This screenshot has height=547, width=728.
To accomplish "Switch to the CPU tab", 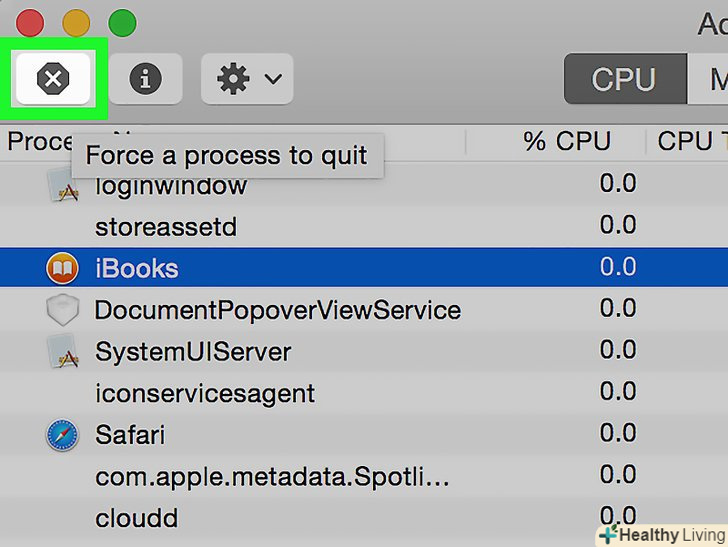I will click(x=624, y=79).
